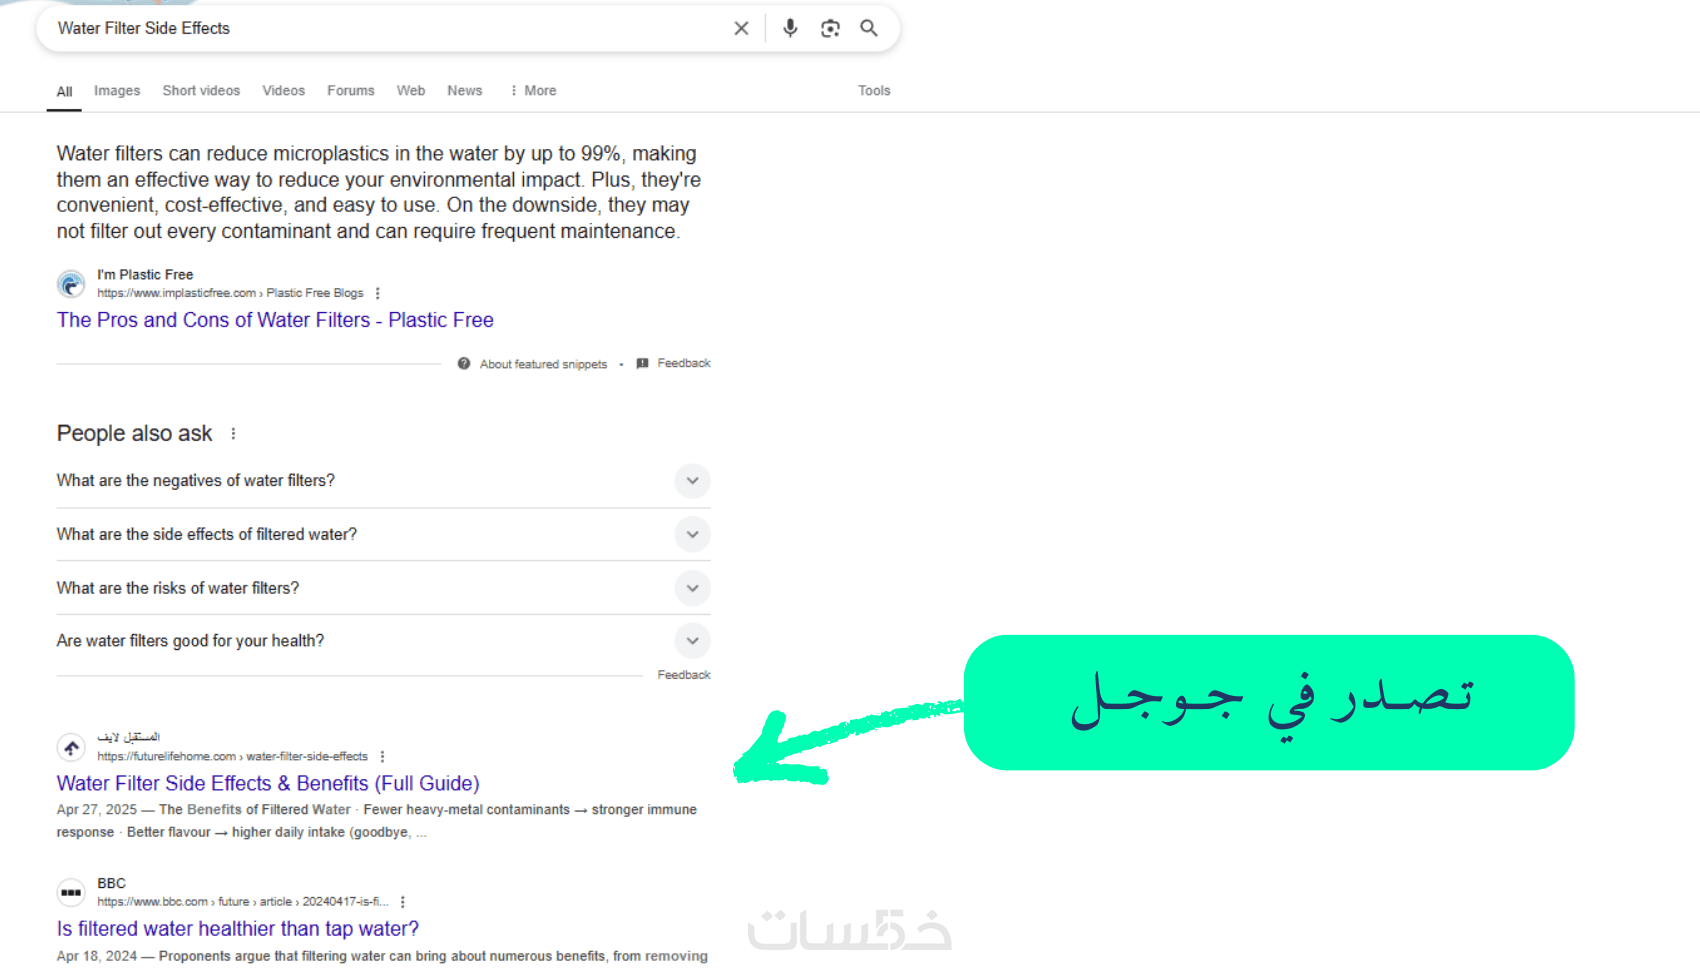Click the bbc.com URL breadcrumb
The image size is (1700, 970).
[x=243, y=902]
